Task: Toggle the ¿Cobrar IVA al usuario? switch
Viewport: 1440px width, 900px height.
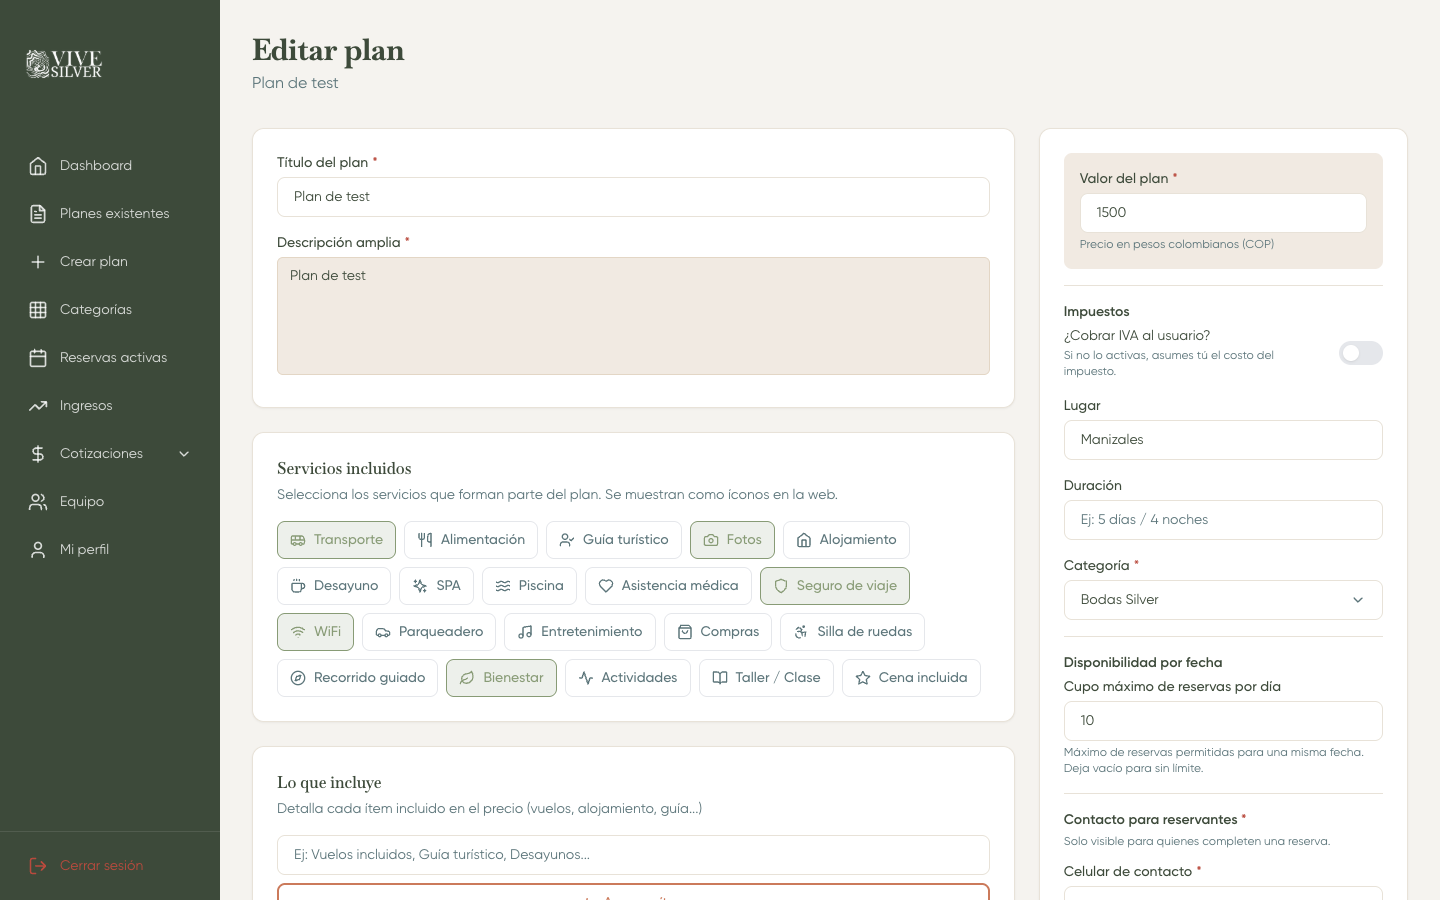Action: [1361, 353]
